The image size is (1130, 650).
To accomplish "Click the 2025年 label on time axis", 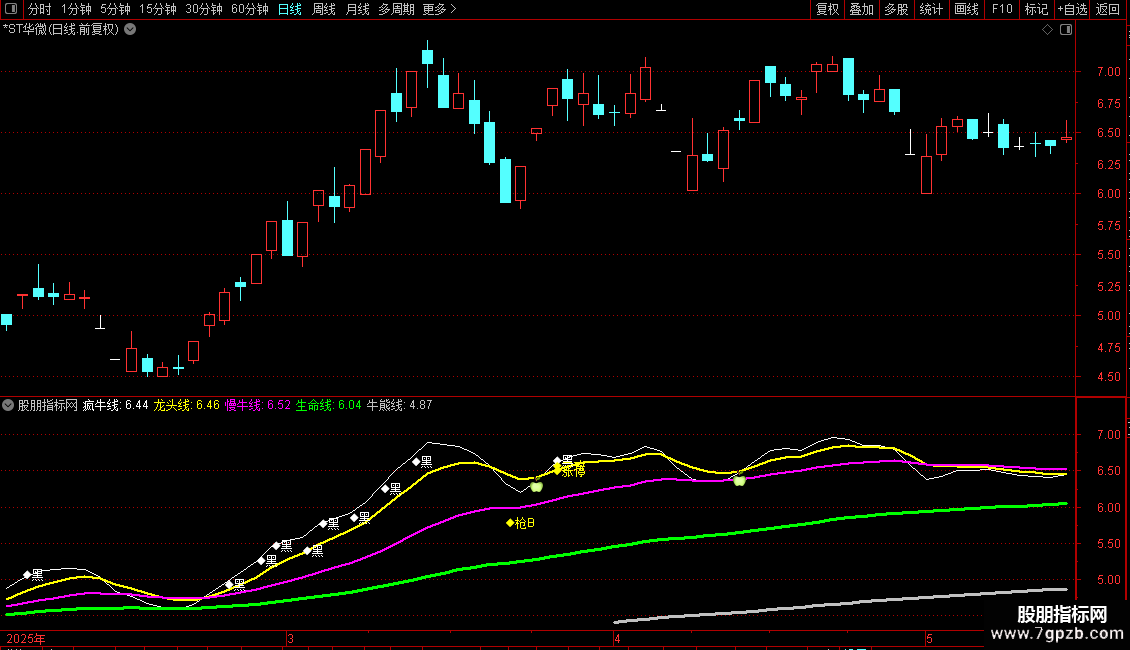I will click(26, 639).
